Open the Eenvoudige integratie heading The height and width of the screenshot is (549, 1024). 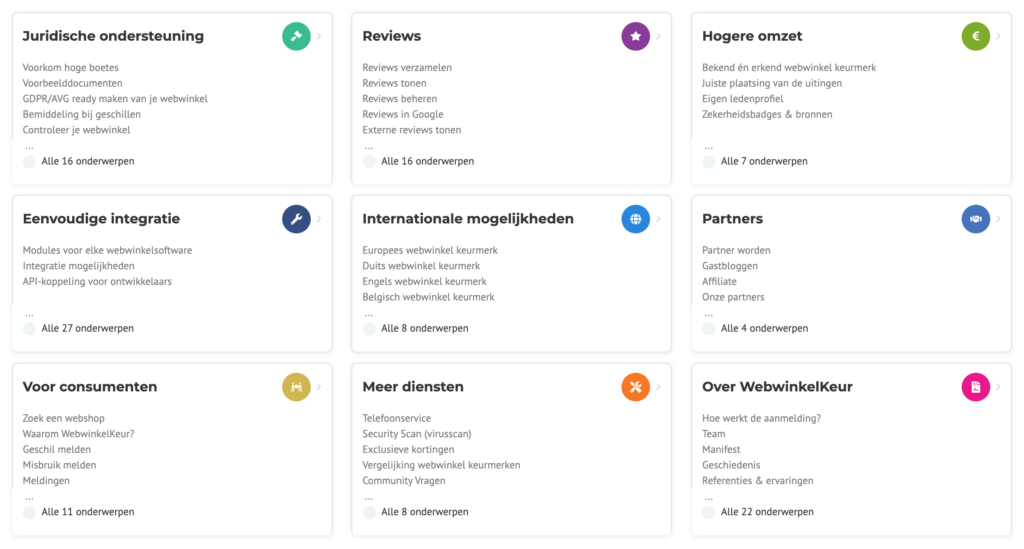pos(101,219)
